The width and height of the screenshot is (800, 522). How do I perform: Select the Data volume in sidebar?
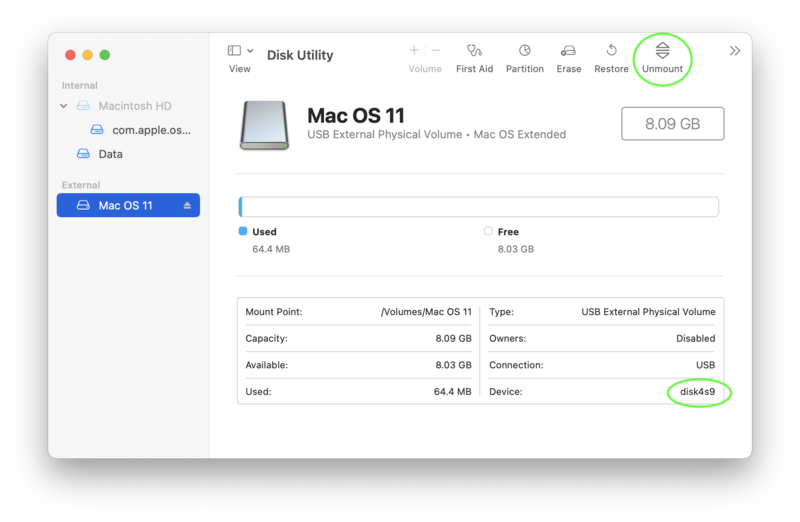point(128,154)
